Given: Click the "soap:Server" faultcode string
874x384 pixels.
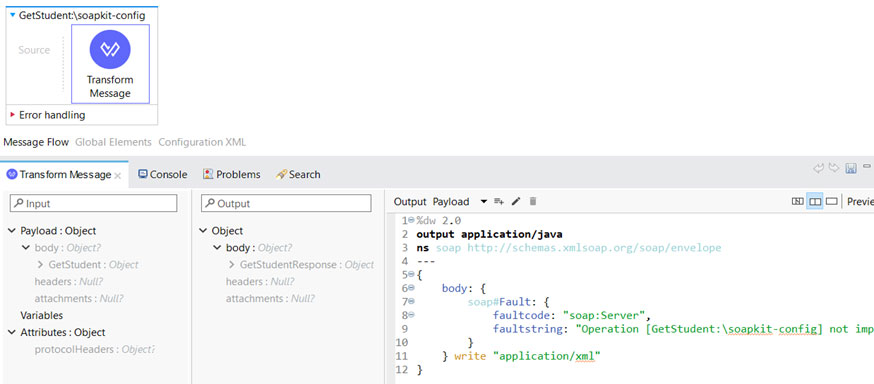Looking at the screenshot, I should click(605, 315).
